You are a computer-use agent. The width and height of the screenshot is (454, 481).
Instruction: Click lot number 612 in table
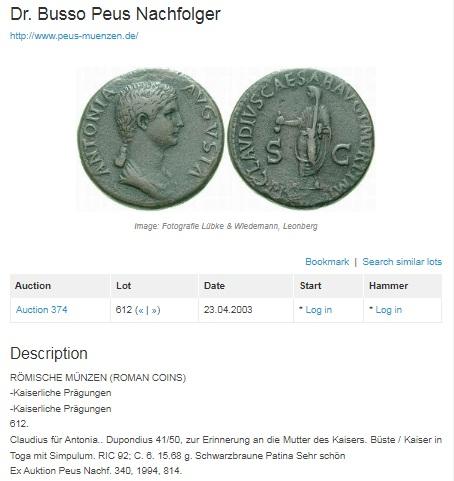click(x=124, y=310)
